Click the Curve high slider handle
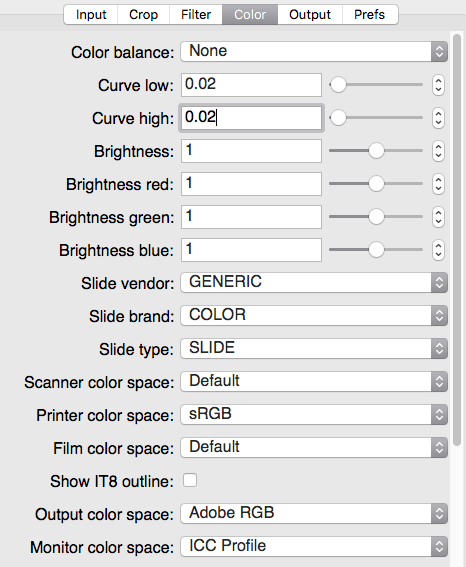 (338, 118)
